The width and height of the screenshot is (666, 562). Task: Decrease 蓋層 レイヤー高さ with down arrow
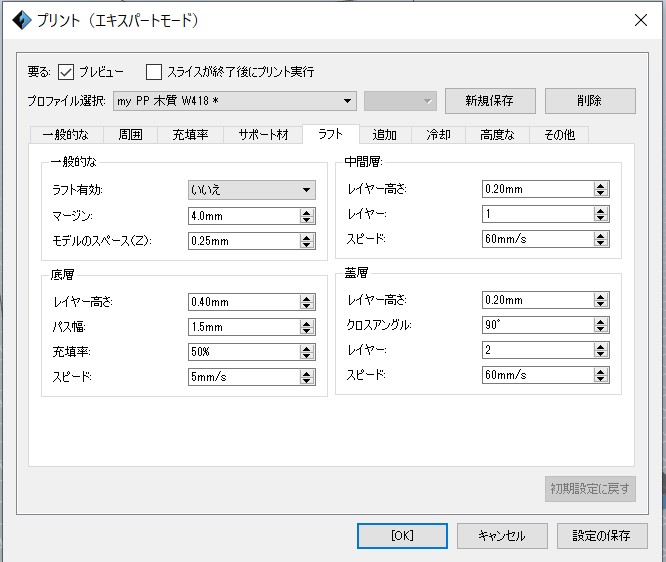click(600, 304)
